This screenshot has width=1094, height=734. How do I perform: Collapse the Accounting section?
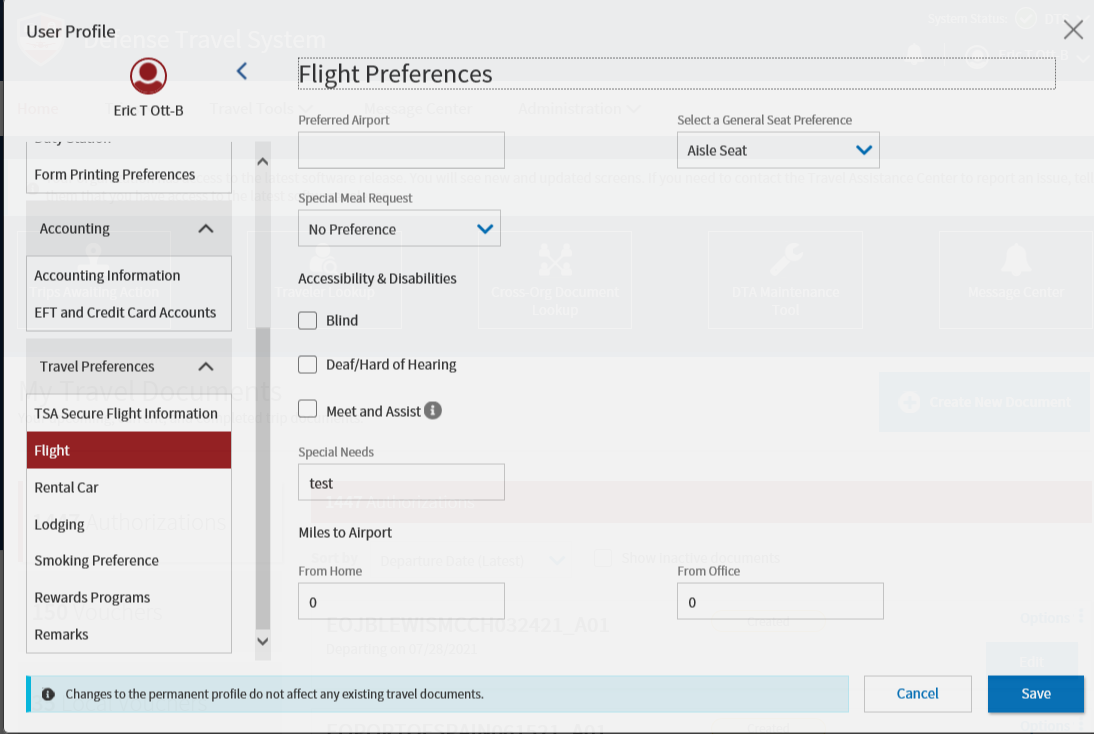click(206, 229)
